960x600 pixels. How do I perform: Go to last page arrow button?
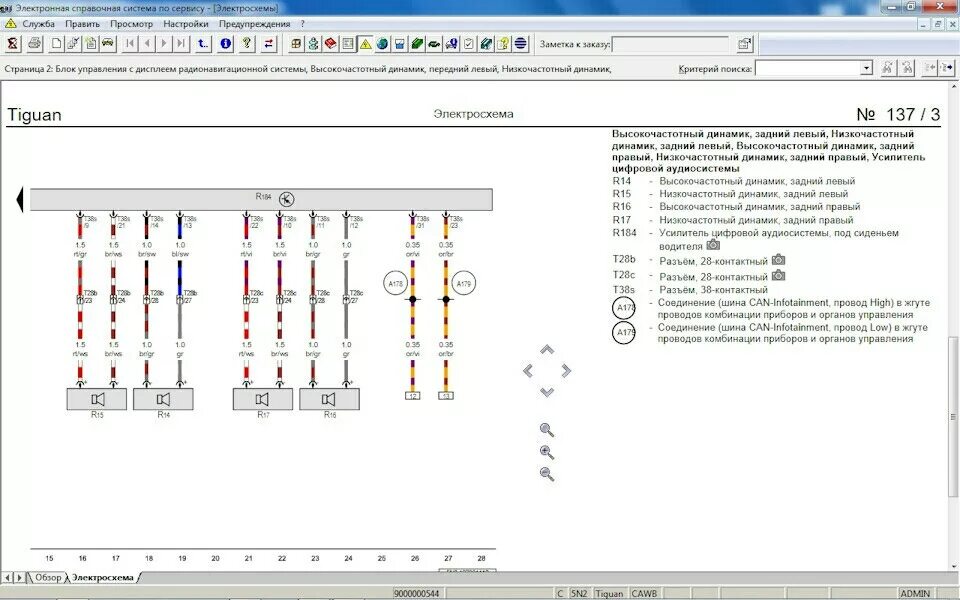181,43
